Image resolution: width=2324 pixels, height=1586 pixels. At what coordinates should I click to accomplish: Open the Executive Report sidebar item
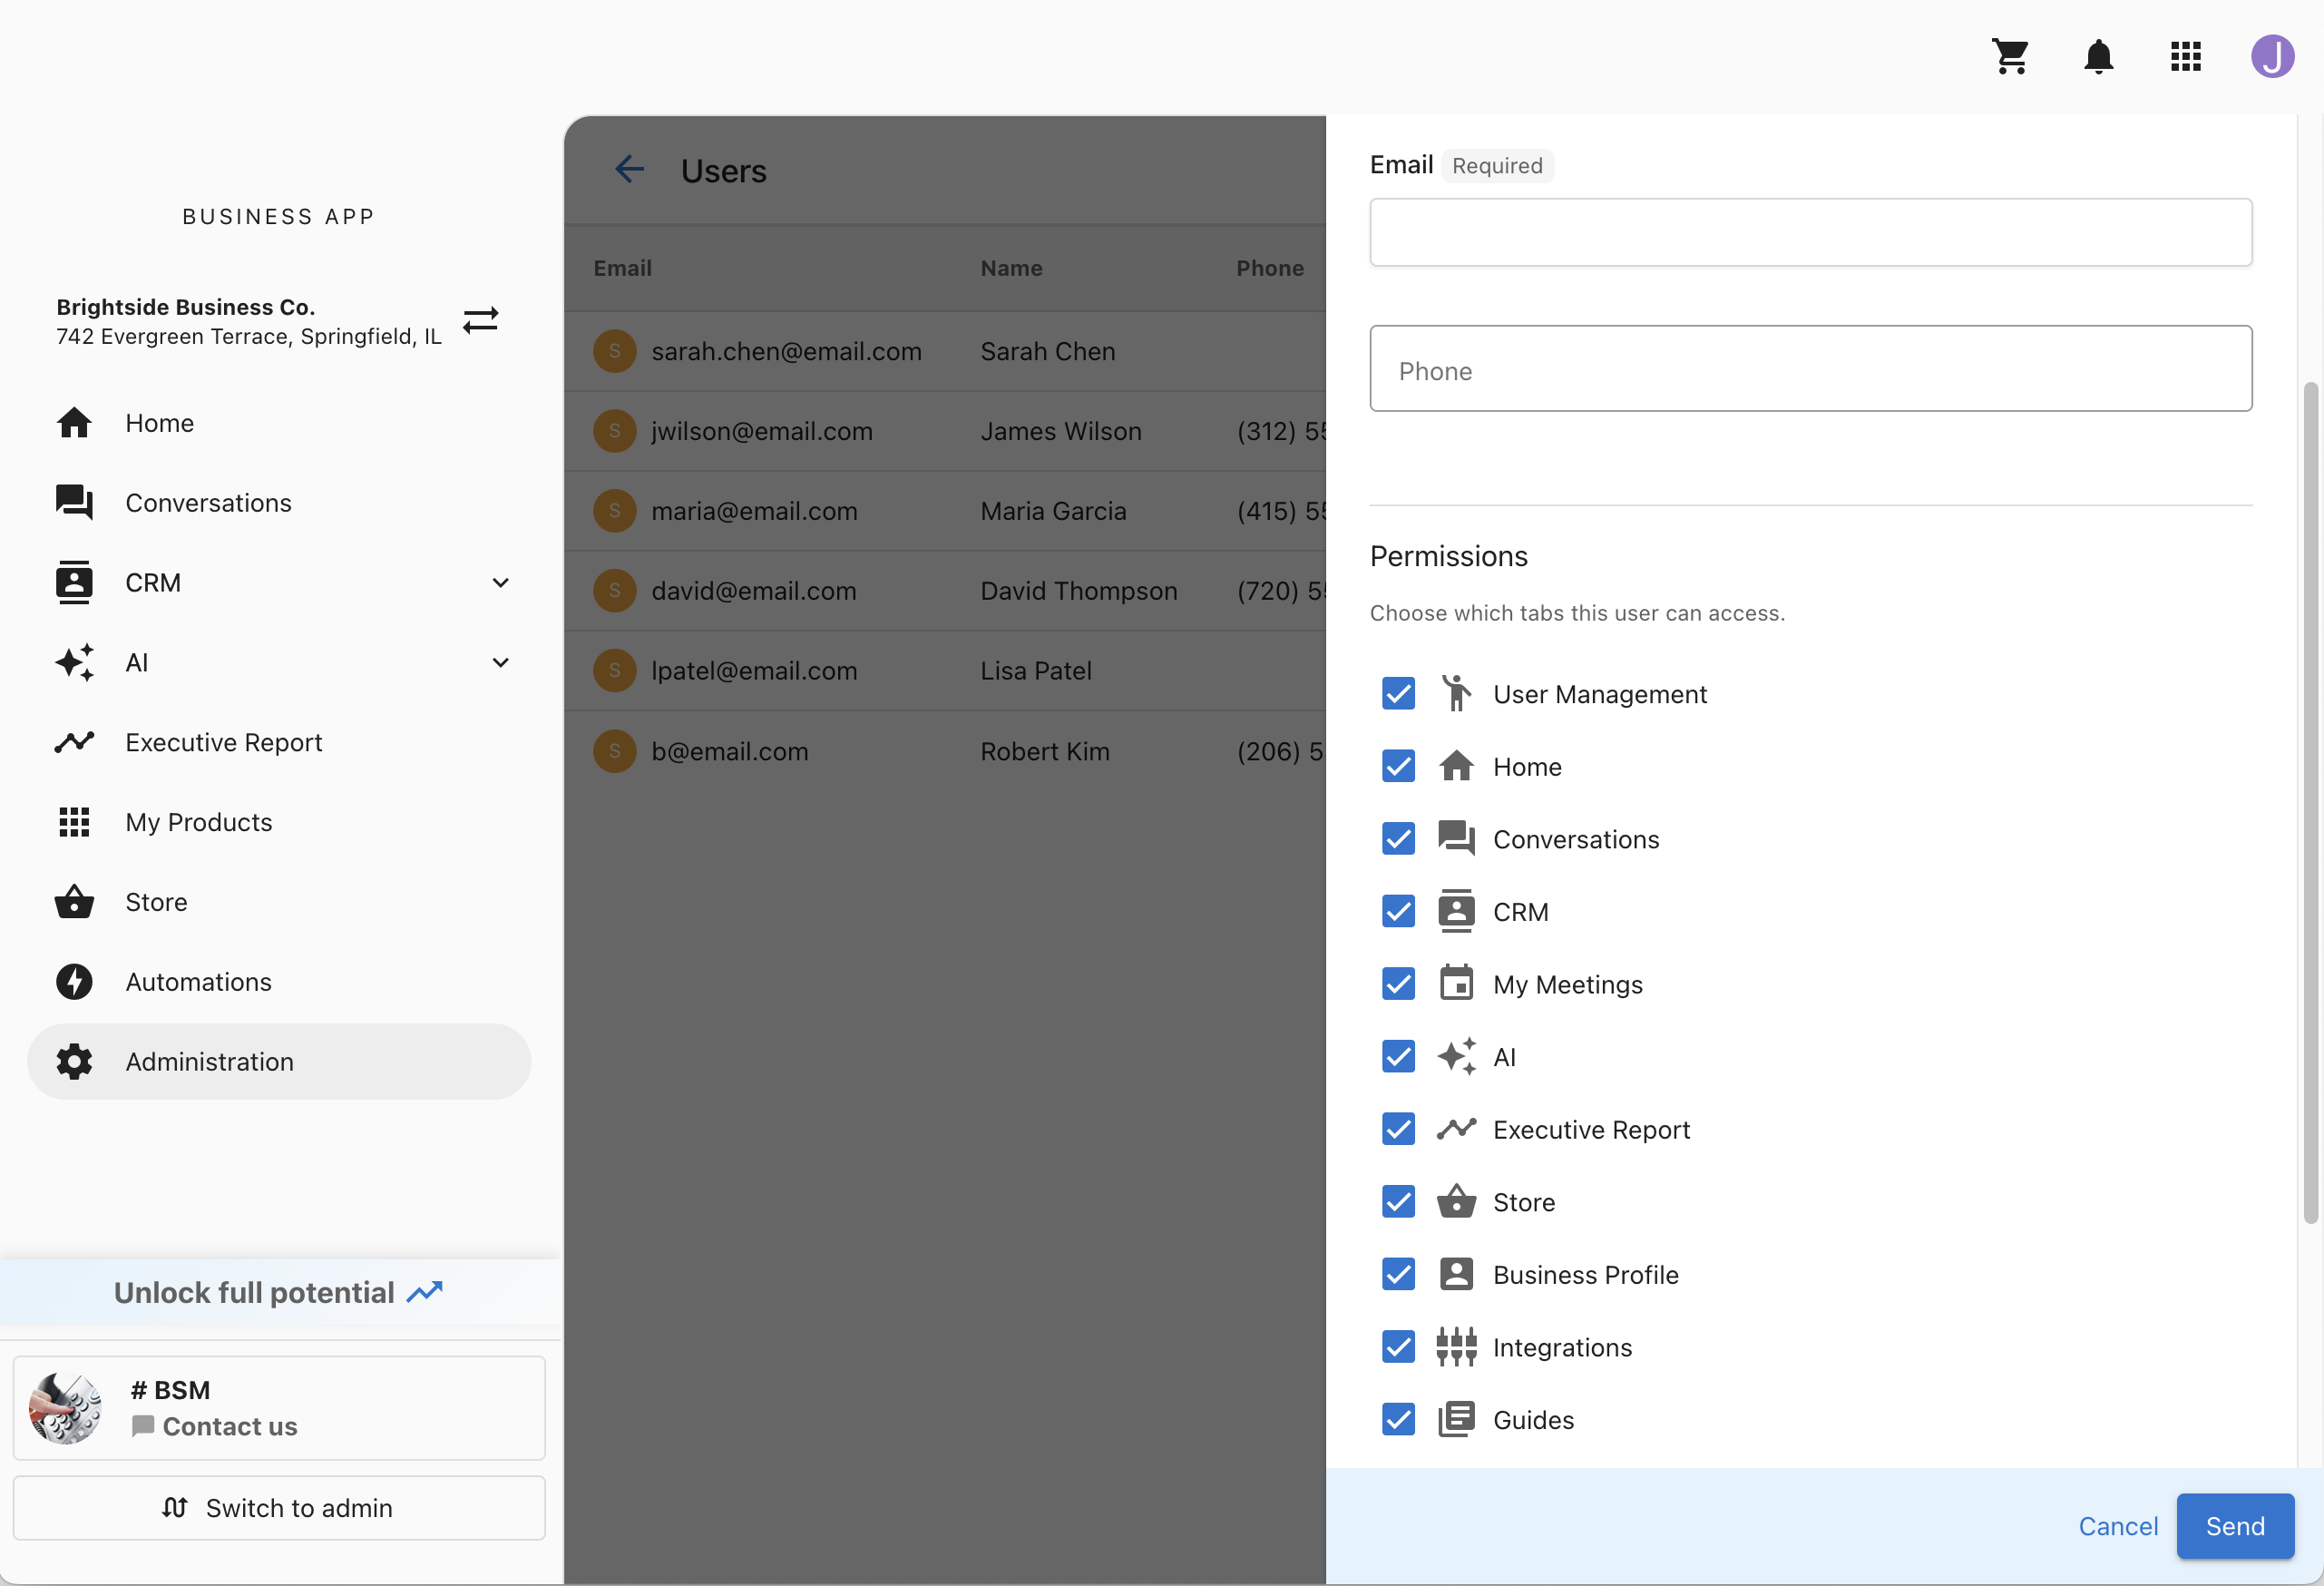(224, 741)
